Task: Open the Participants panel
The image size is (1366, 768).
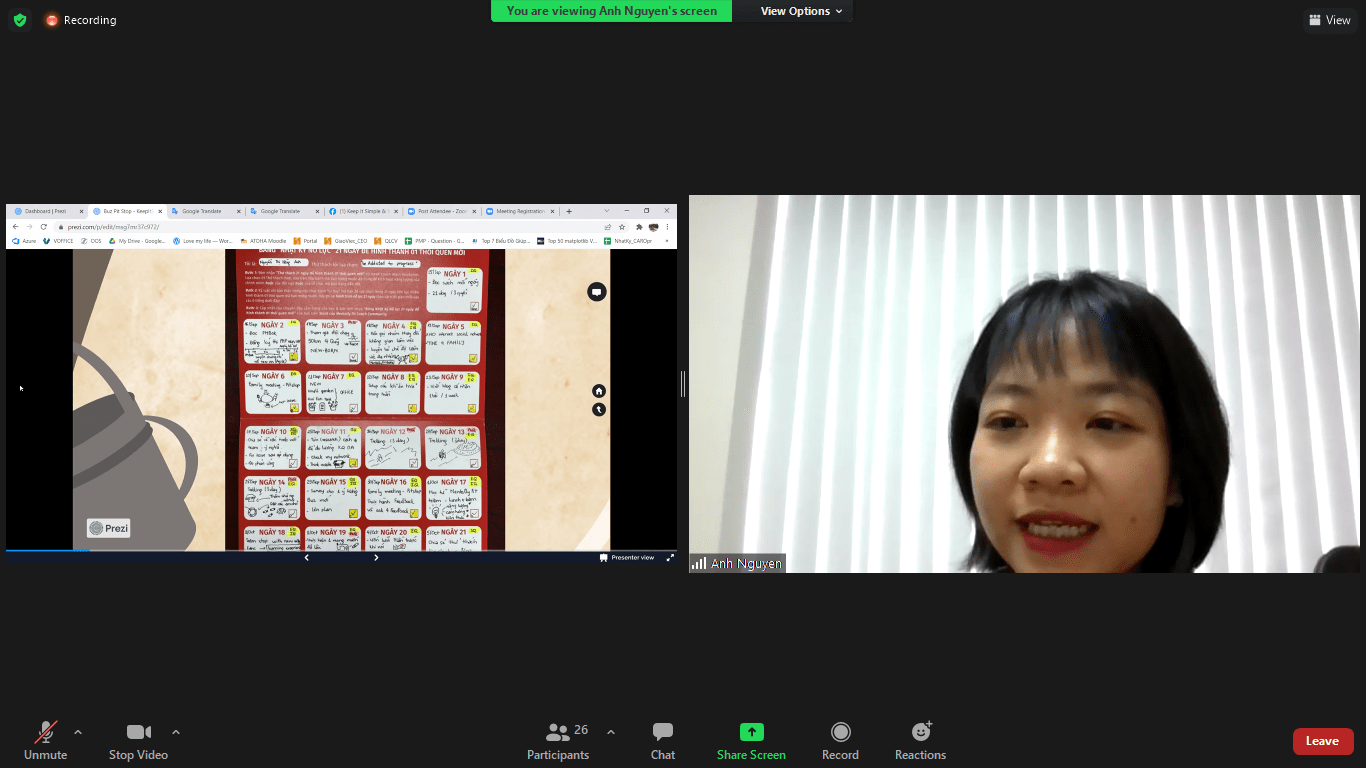Action: (x=558, y=741)
